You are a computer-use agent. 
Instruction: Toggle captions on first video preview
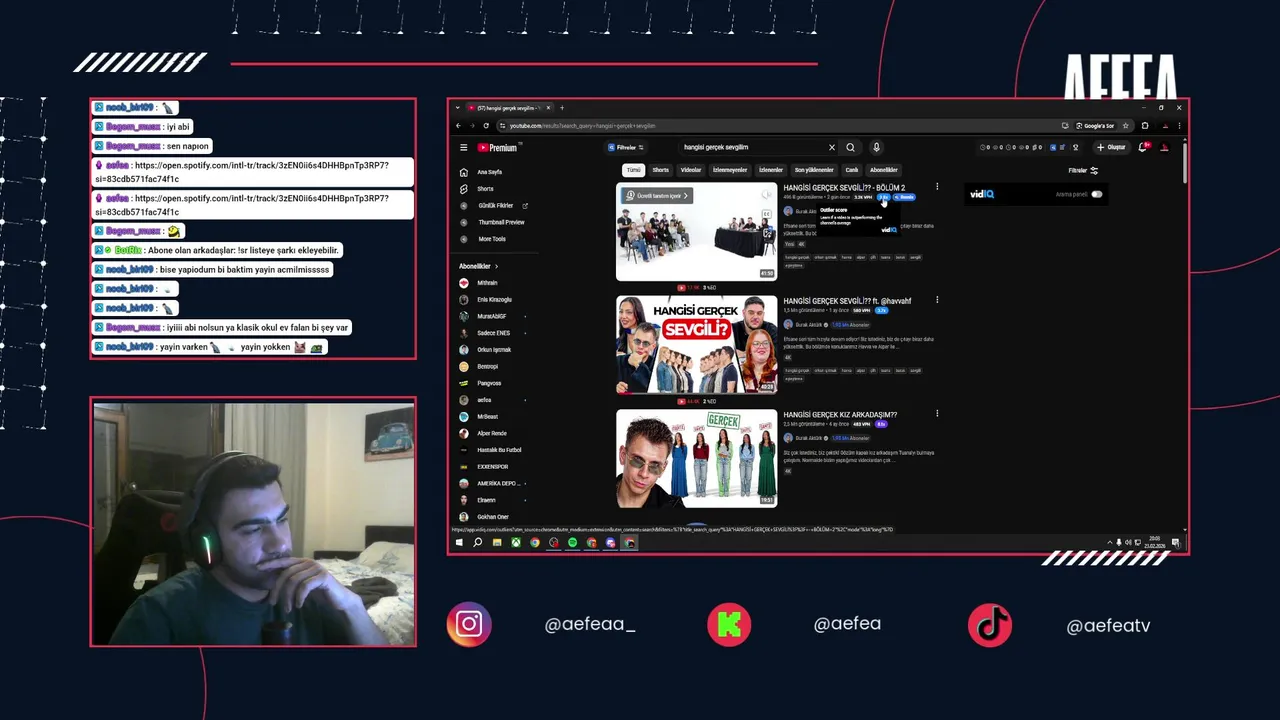point(767,214)
